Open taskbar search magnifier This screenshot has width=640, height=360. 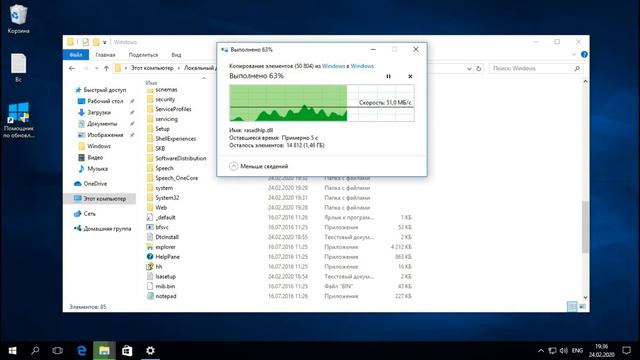coord(35,351)
